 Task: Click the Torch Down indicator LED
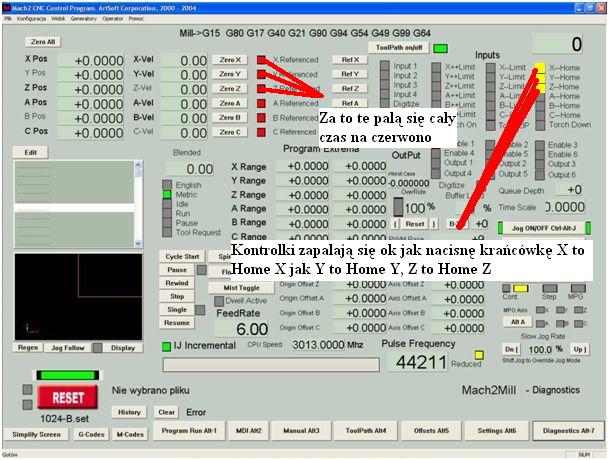(540, 125)
